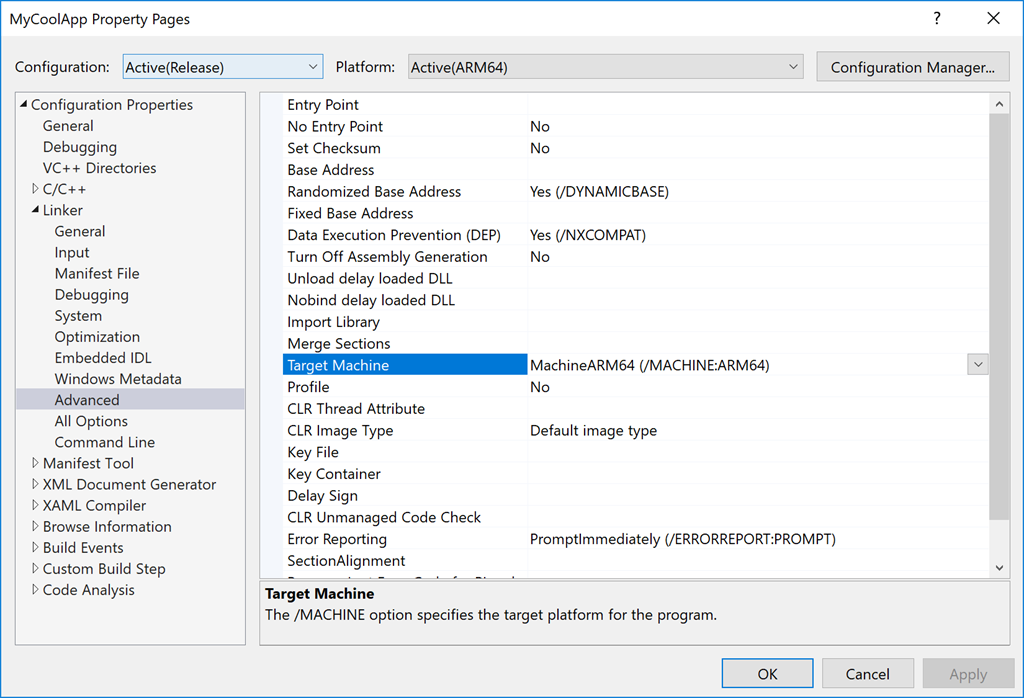This screenshot has height=698, width=1024.
Task: Expand the Code Analysis node
Action: click(36, 590)
